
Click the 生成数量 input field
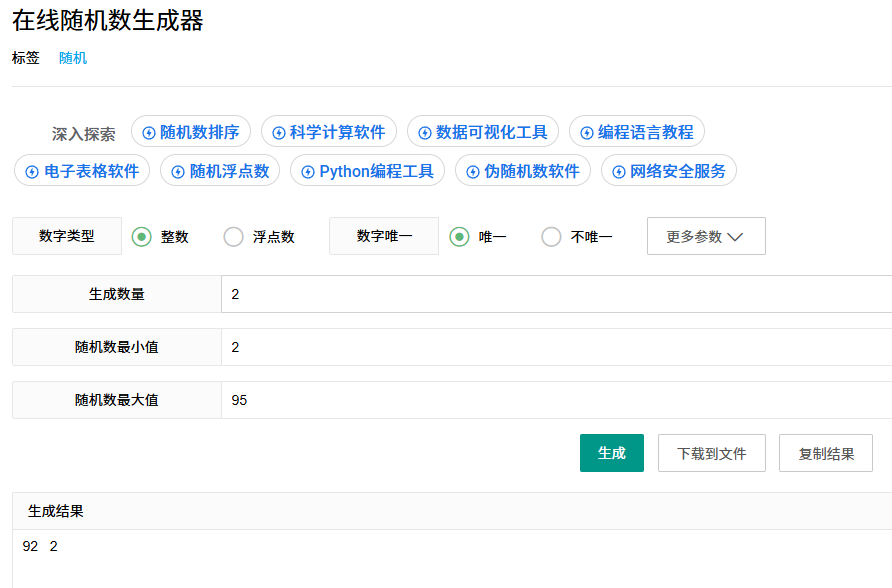(555, 294)
